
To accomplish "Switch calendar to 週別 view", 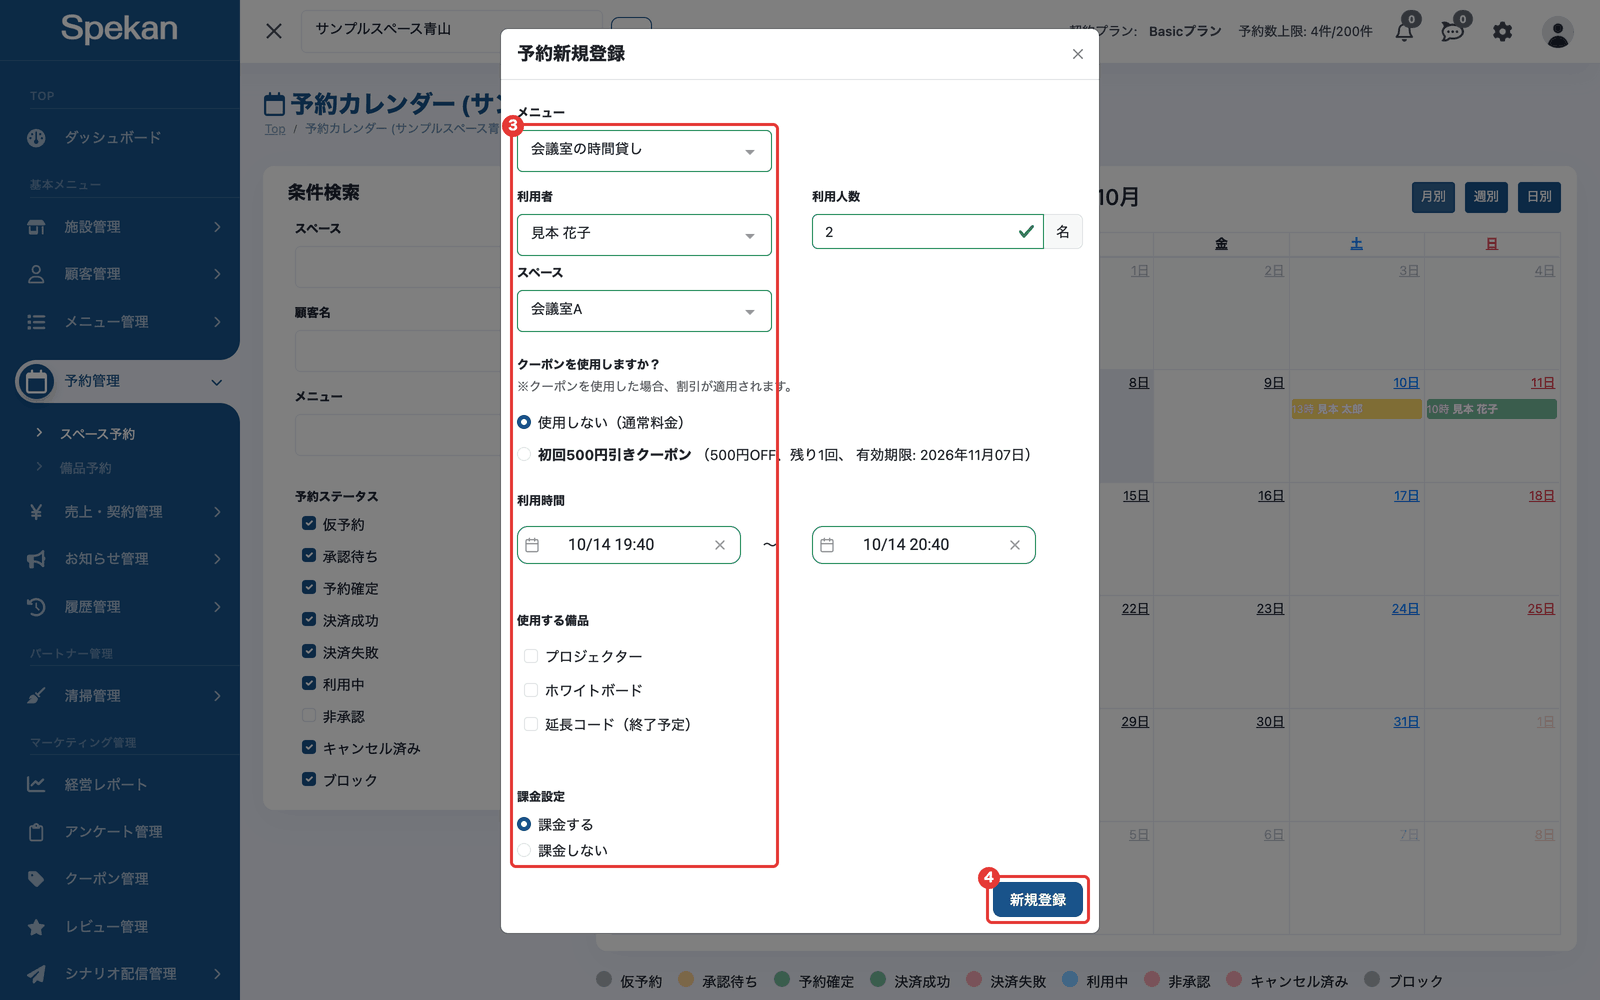I will click(1486, 197).
